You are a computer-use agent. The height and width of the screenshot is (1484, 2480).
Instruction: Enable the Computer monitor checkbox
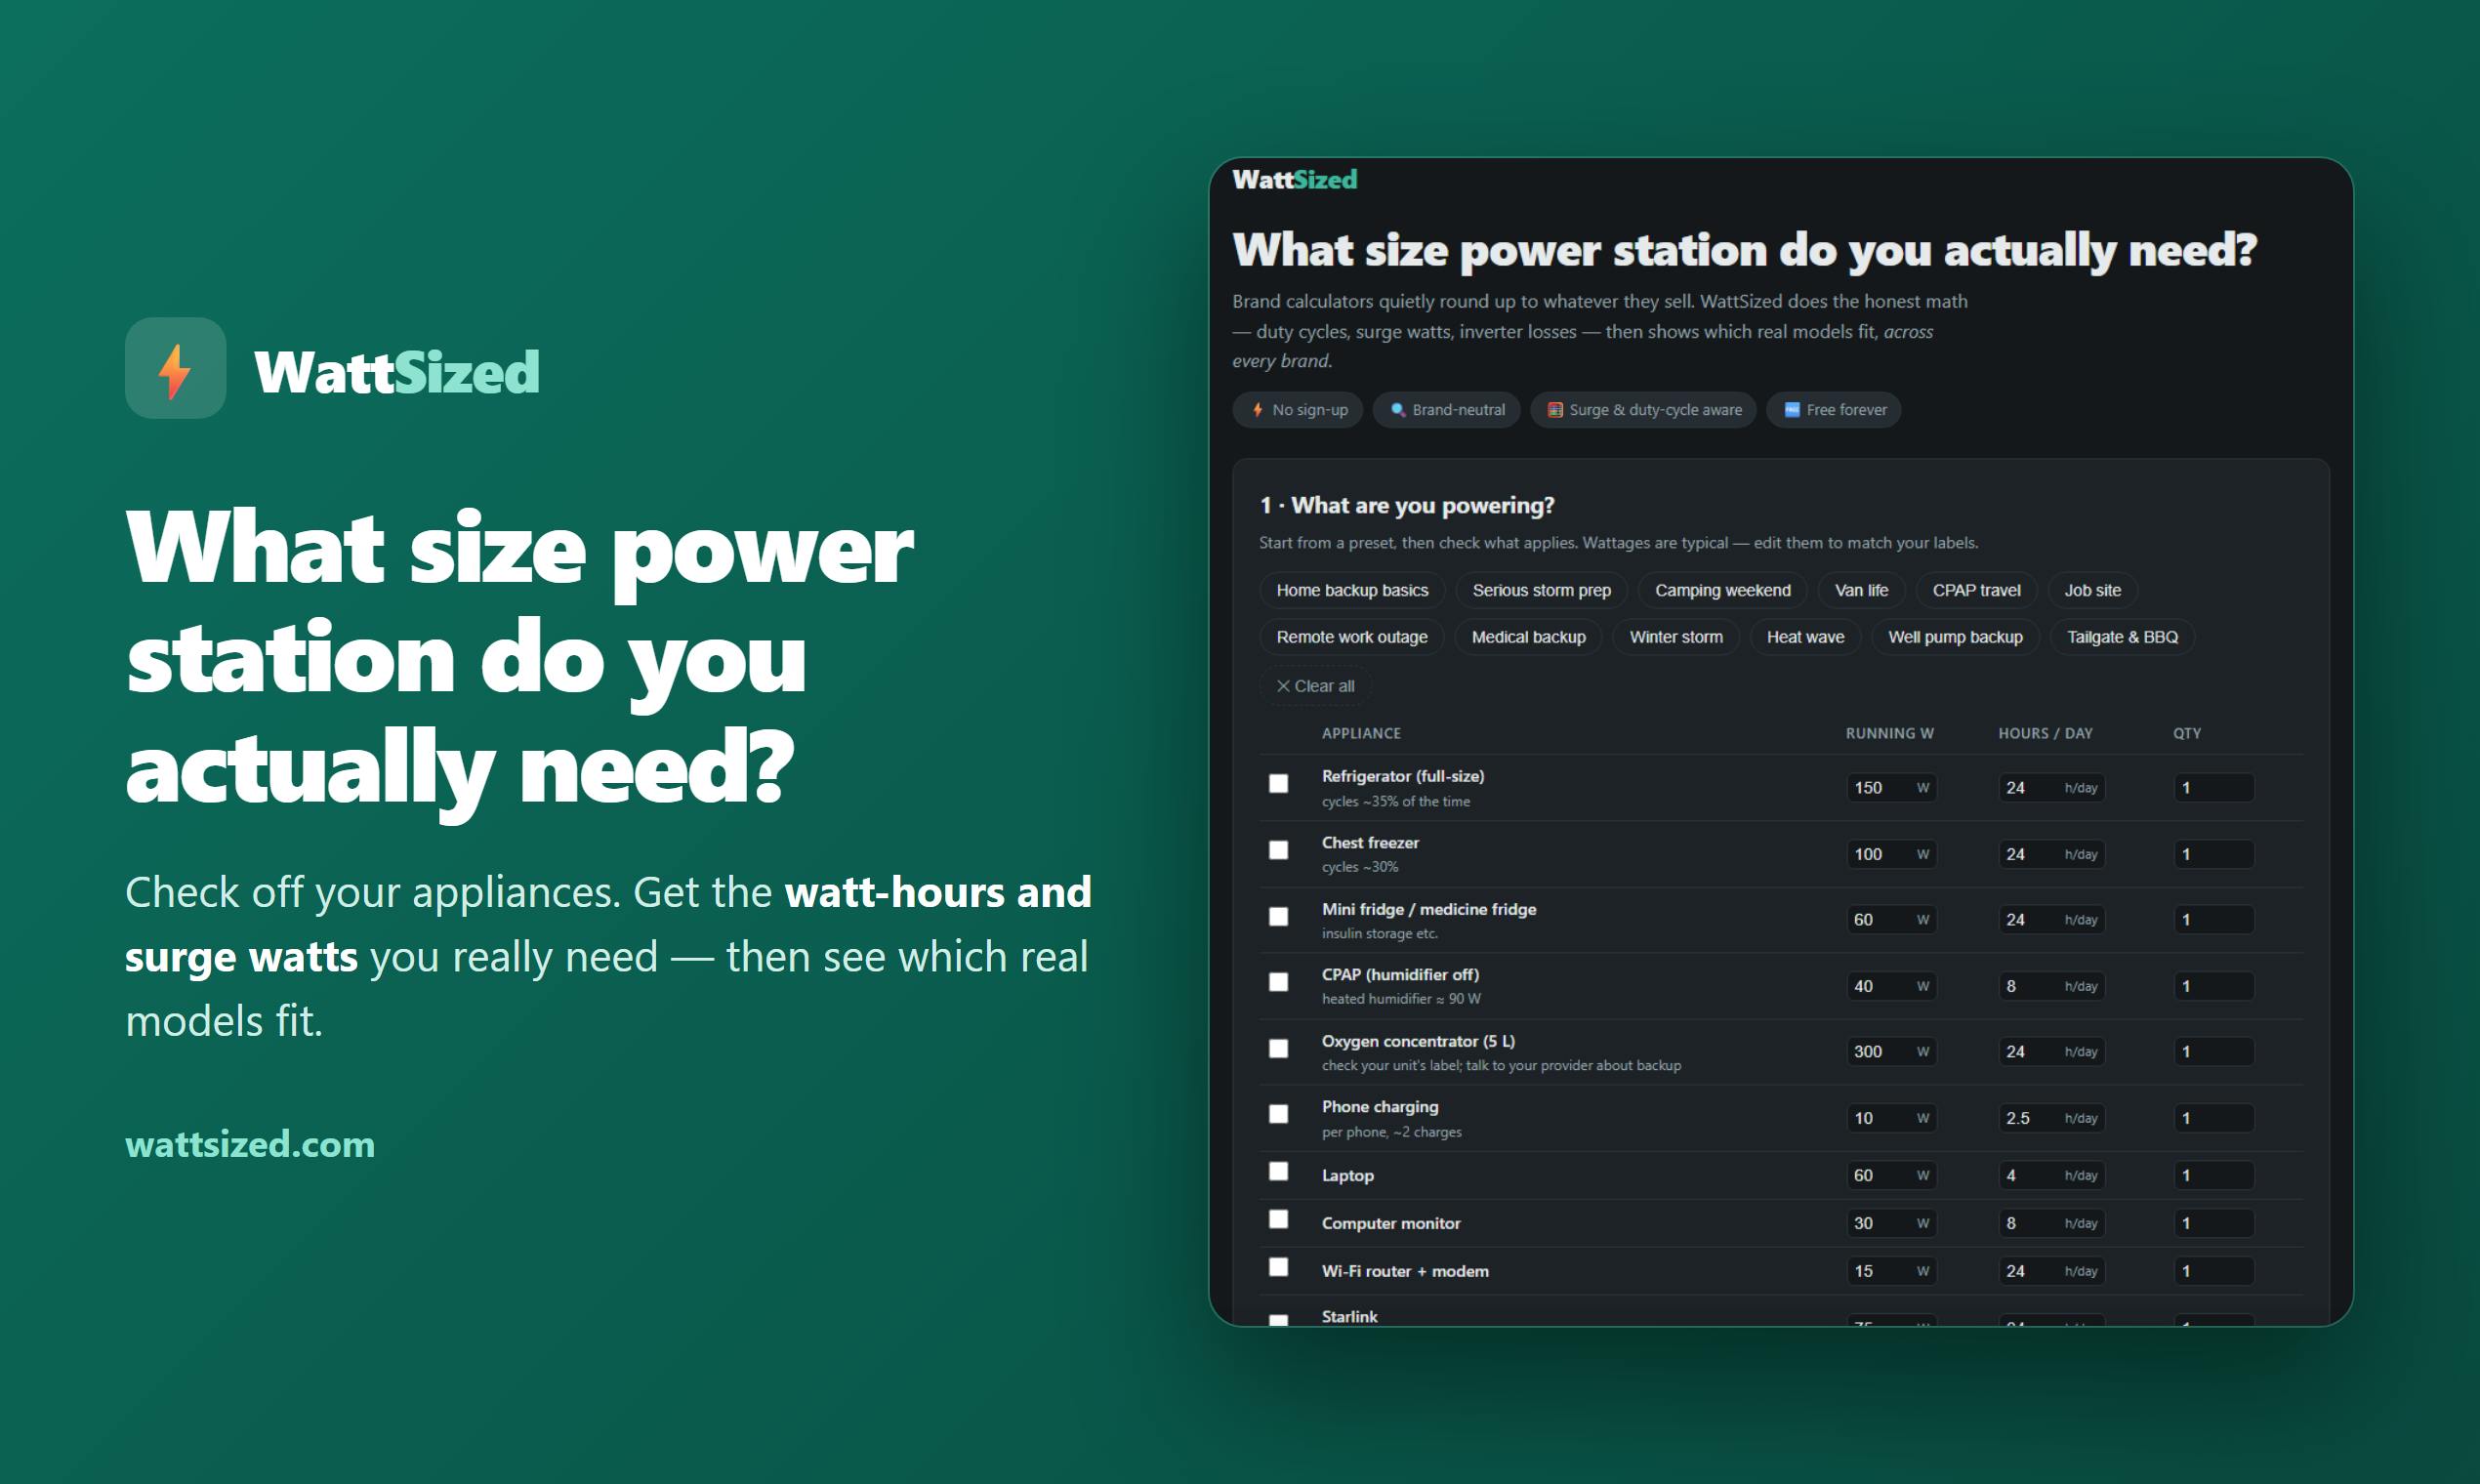point(1278,1219)
